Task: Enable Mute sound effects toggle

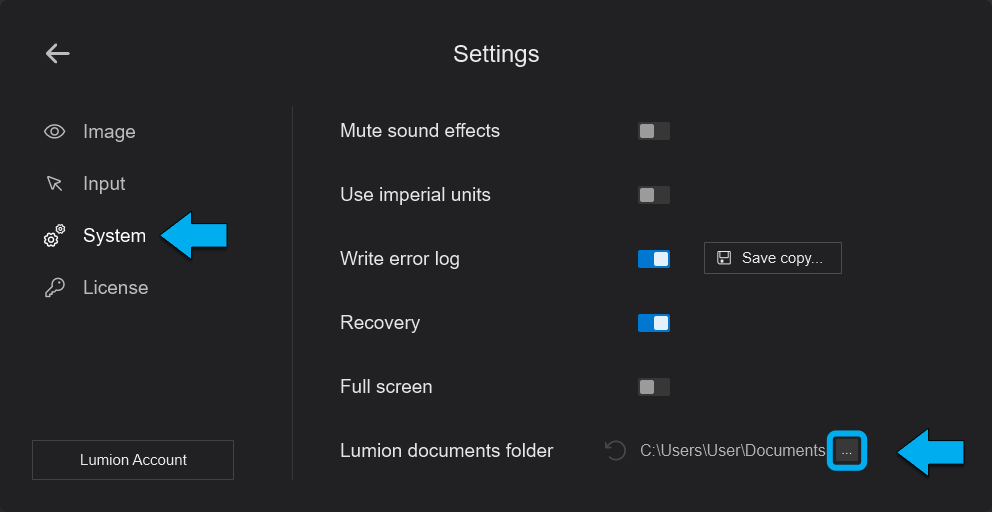Action: (654, 131)
